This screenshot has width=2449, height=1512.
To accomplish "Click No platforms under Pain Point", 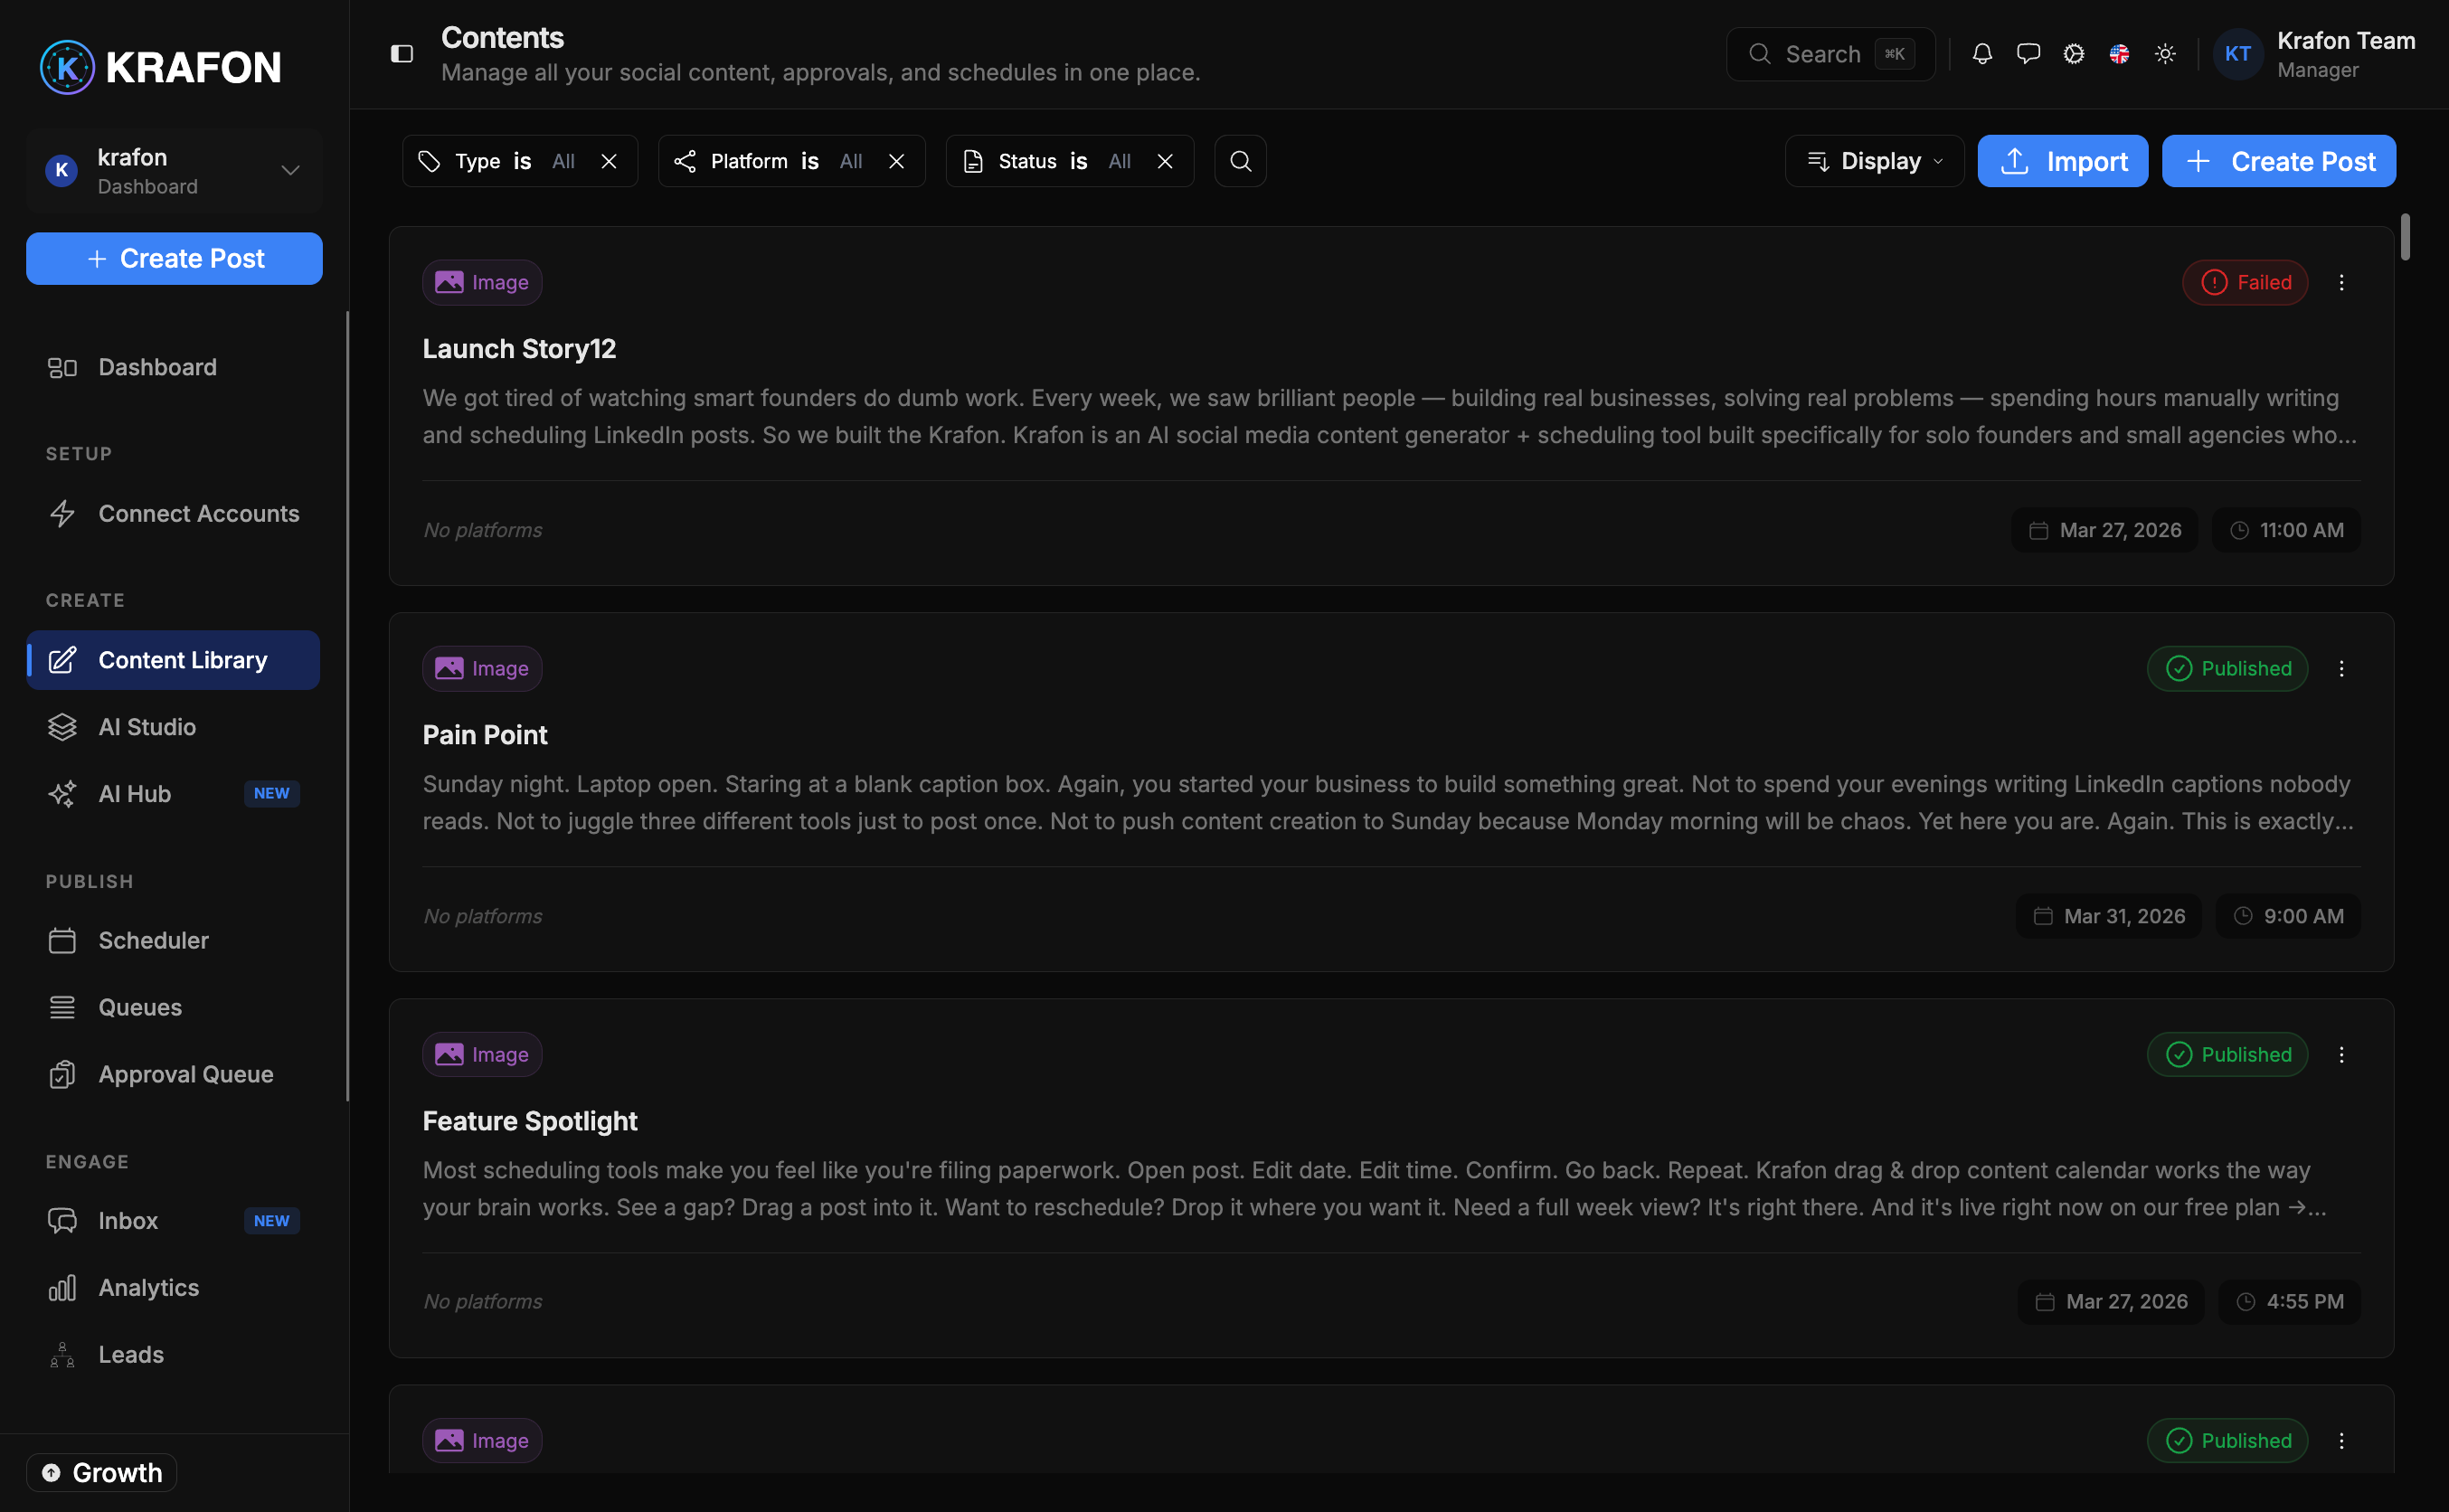I will pyautogui.click(x=483, y=916).
